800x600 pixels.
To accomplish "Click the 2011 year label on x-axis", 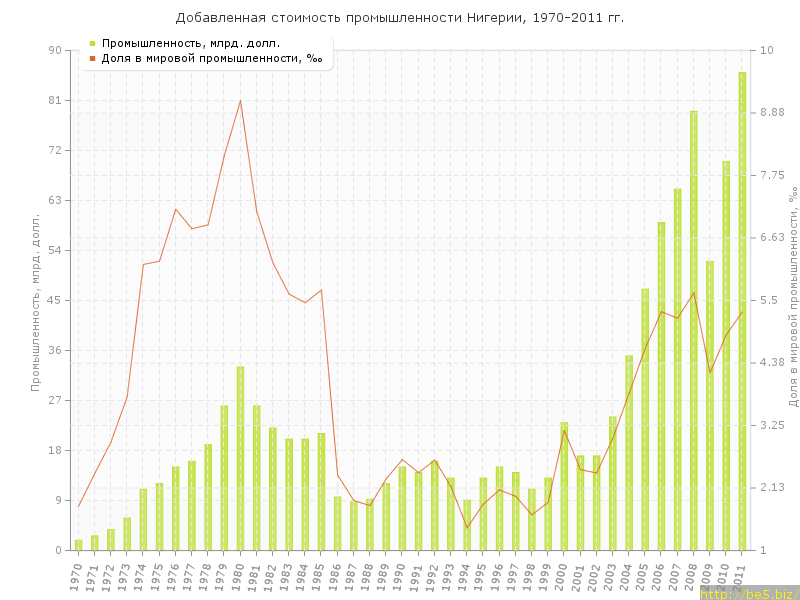I will (739, 576).
